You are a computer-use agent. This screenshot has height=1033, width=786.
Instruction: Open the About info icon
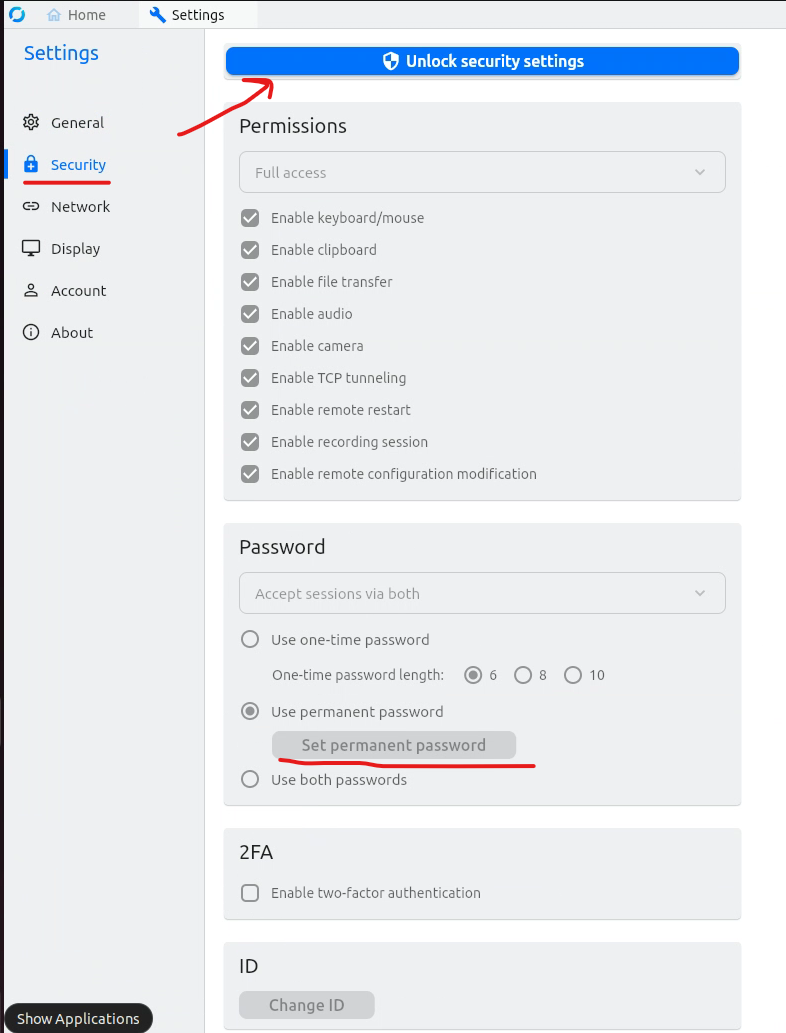30,332
